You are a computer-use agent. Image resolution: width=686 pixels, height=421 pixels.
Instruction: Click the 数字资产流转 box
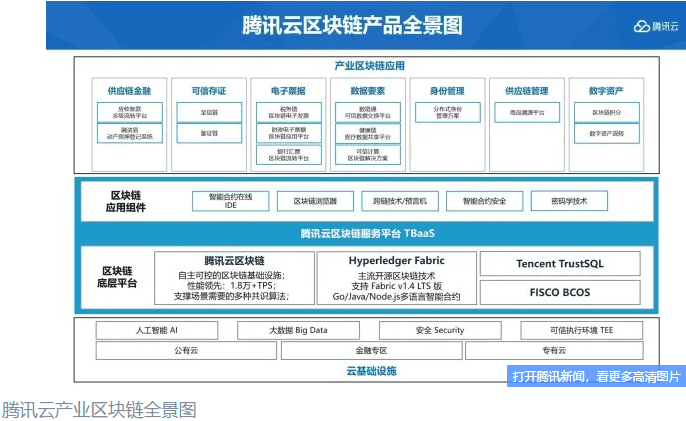607,133
